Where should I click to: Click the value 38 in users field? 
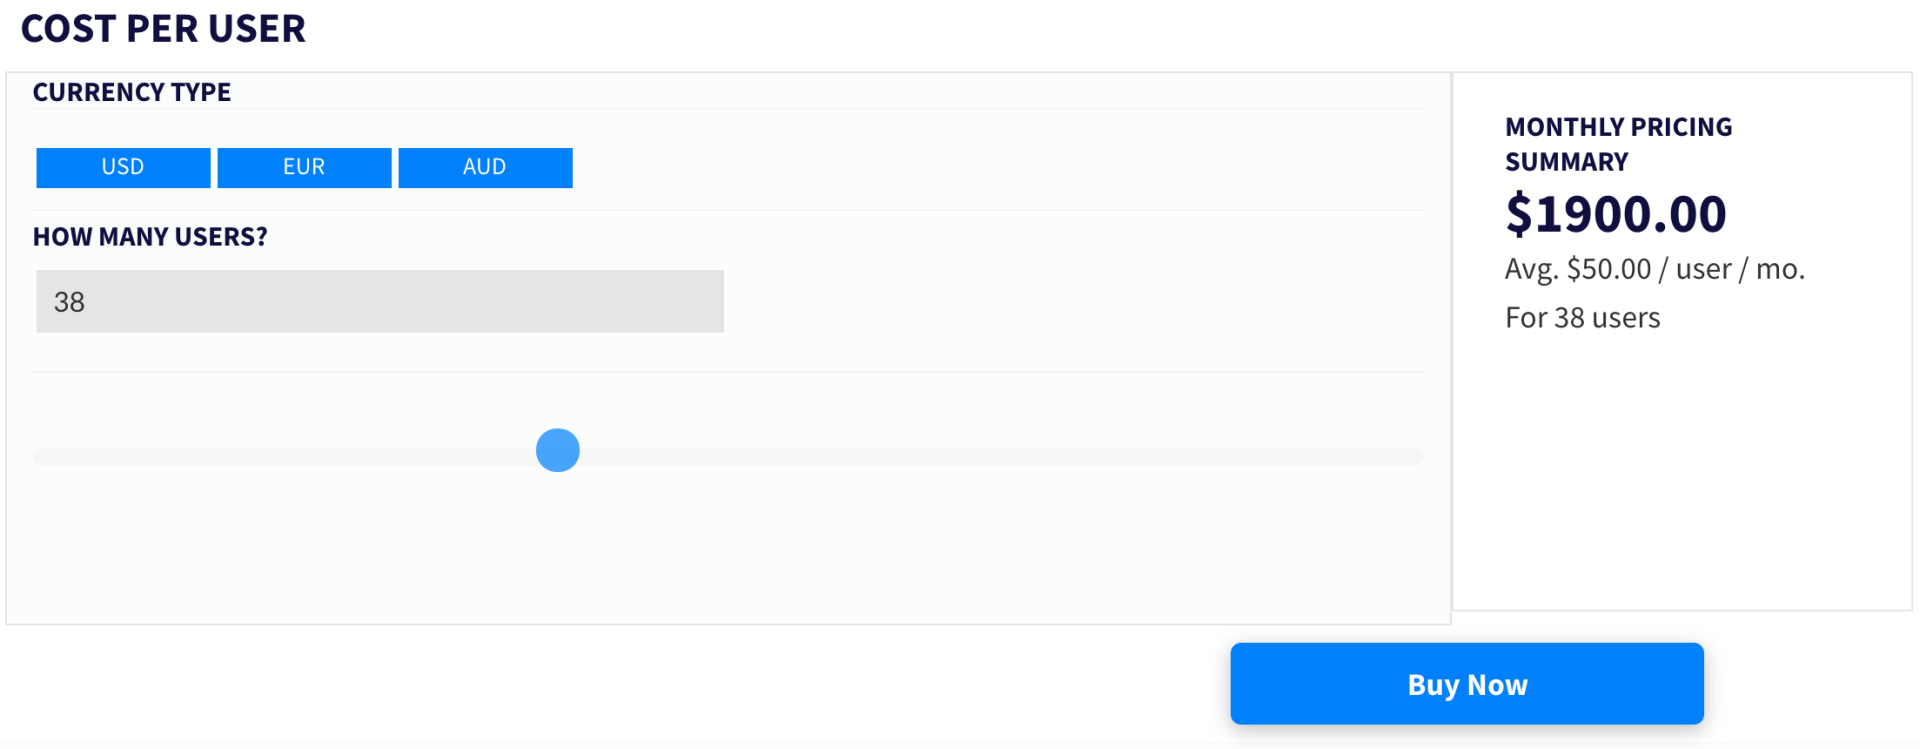pos(69,302)
